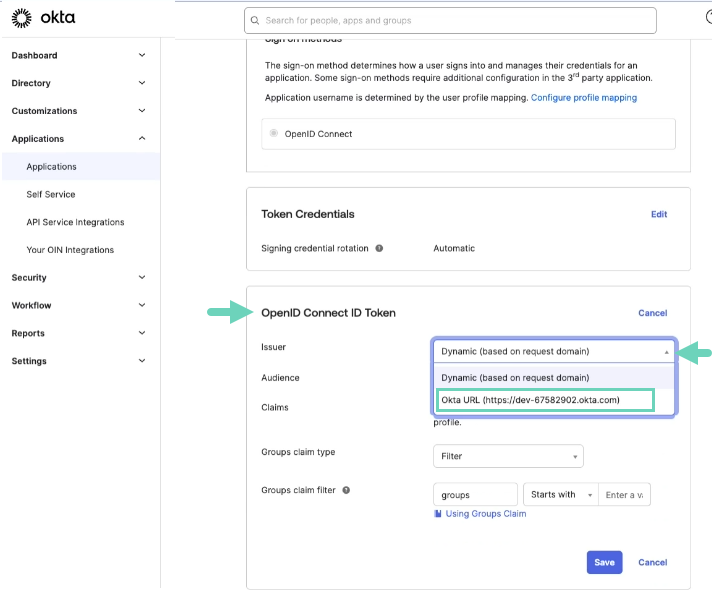Expand the Dashboard sidebar section
712x590 pixels.
tap(142, 56)
